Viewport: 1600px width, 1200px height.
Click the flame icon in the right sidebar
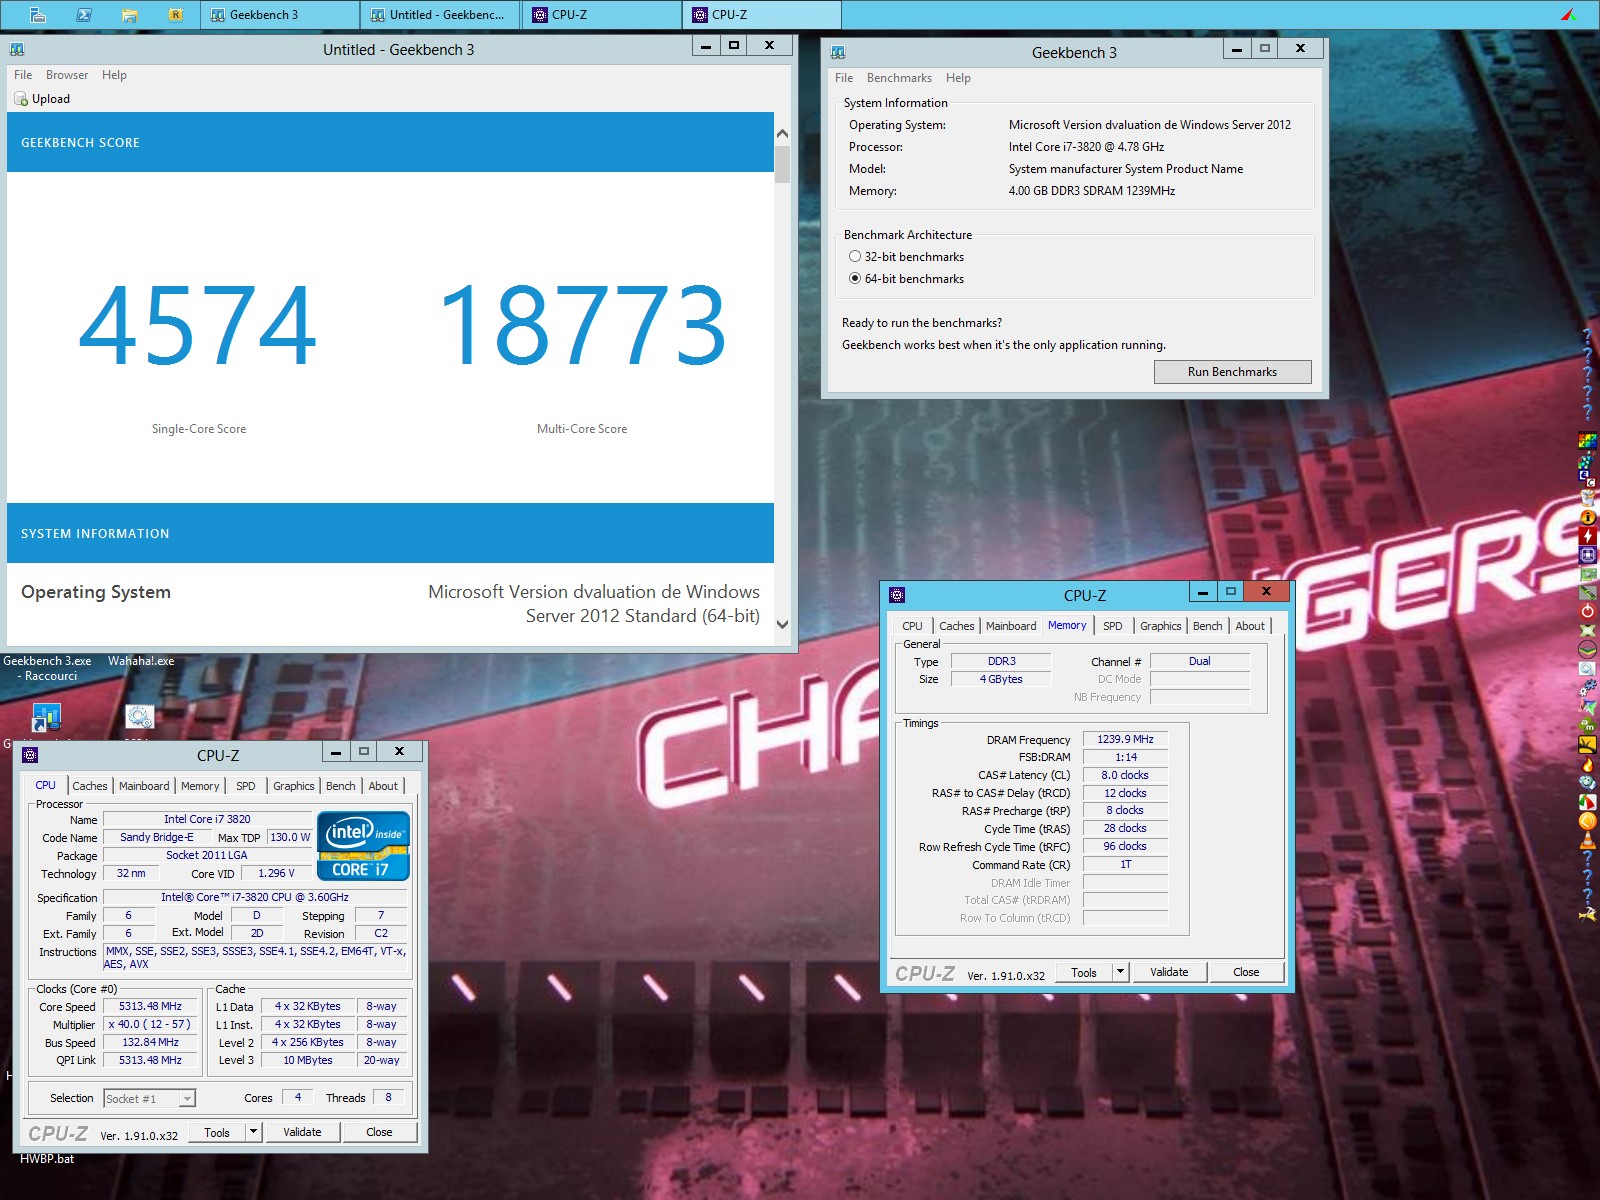1587,764
